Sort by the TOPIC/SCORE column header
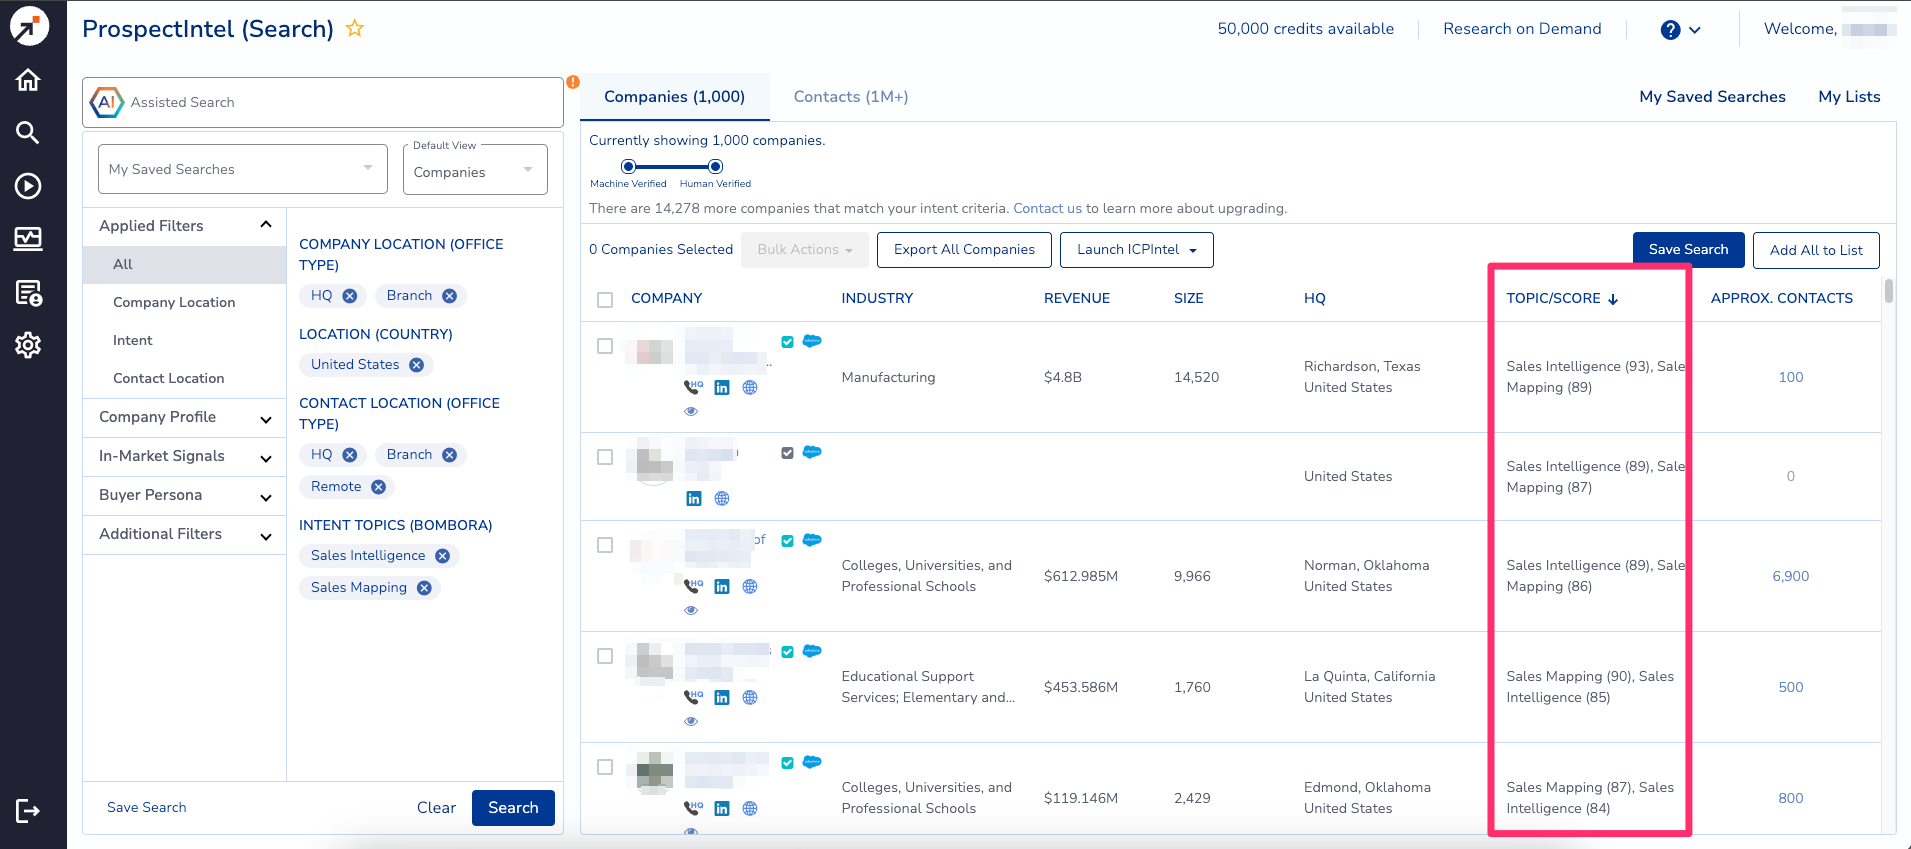The width and height of the screenshot is (1911, 849). click(1562, 299)
